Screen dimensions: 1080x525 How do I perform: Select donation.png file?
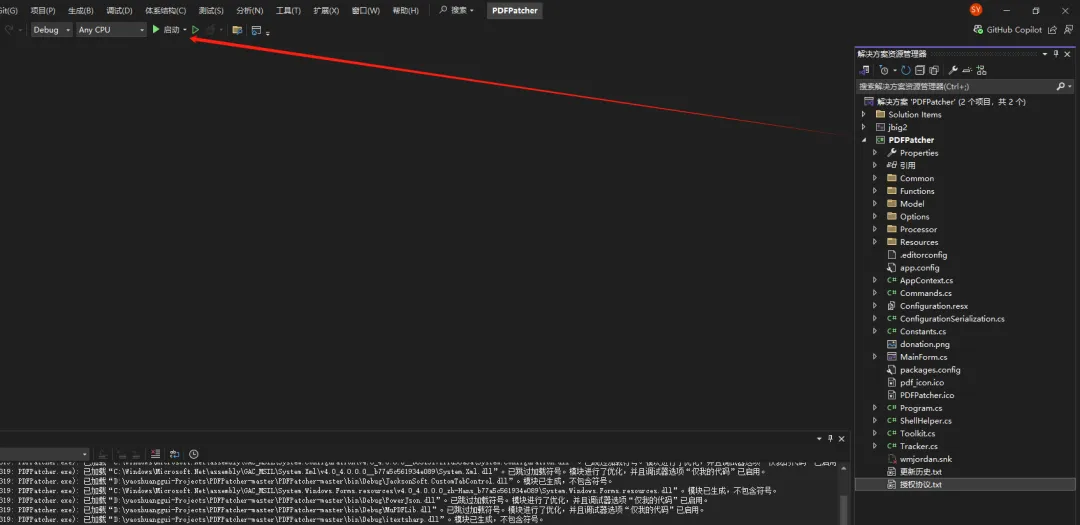924,344
